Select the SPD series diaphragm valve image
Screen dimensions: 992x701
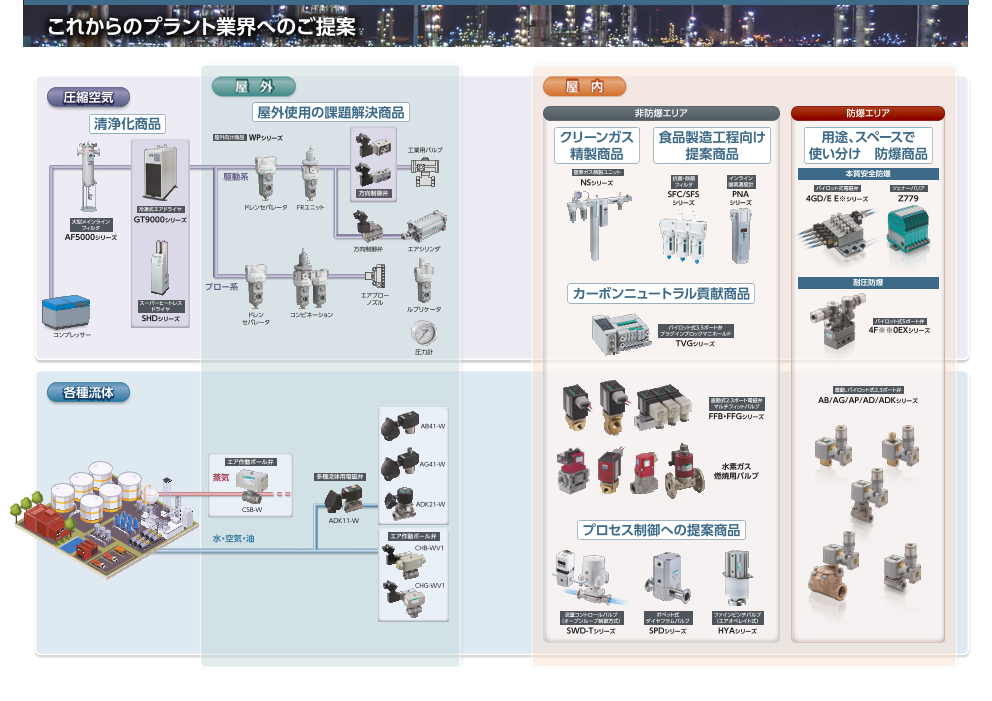click(x=667, y=578)
